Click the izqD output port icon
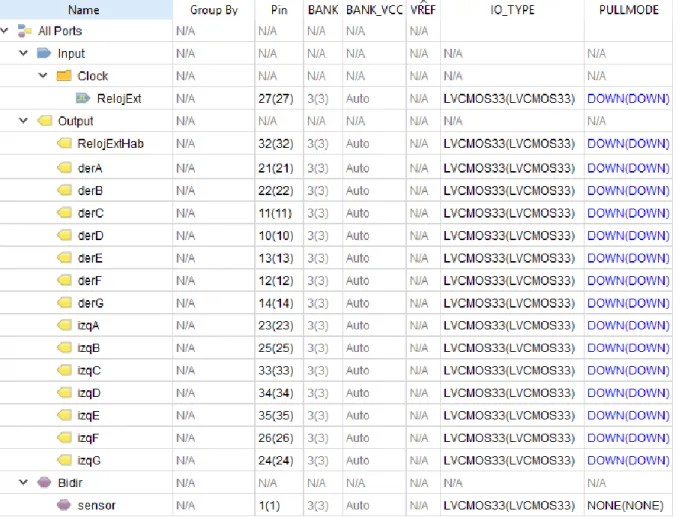 click(x=65, y=392)
